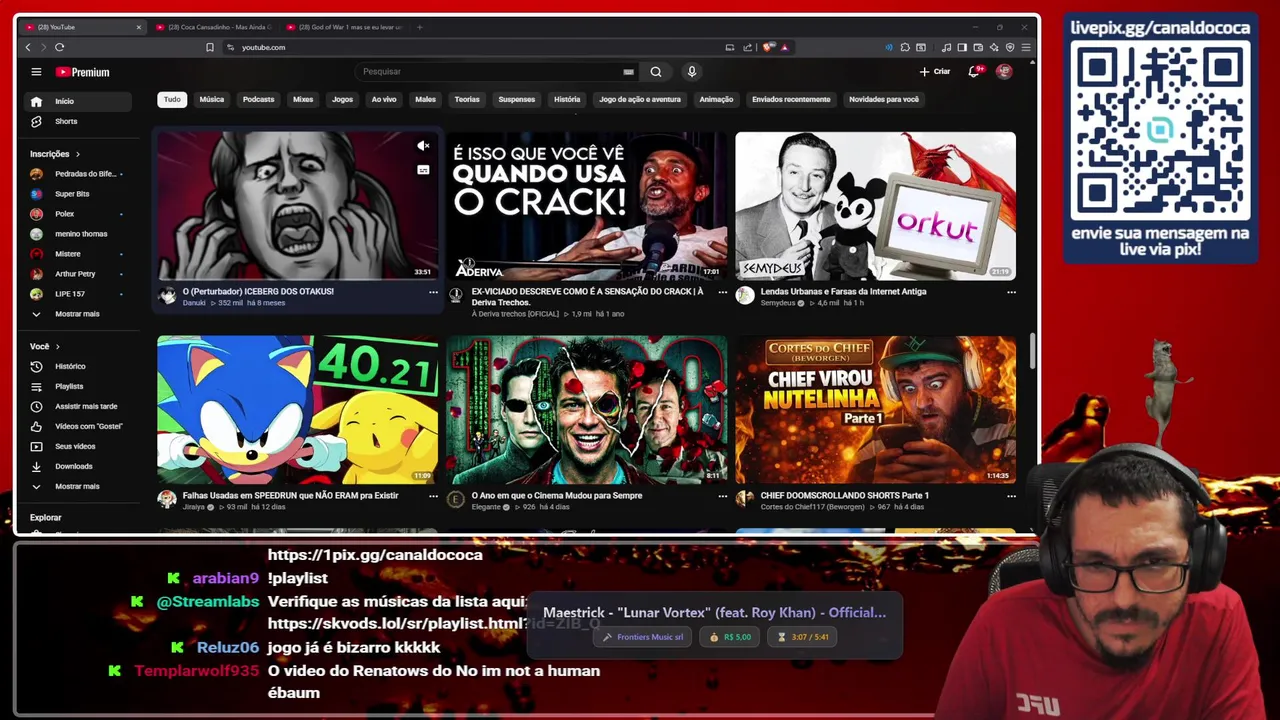Image resolution: width=1280 pixels, height=720 pixels.
Task: Open LIPE 157 subscription channel
Action: click(x=78, y=294)
